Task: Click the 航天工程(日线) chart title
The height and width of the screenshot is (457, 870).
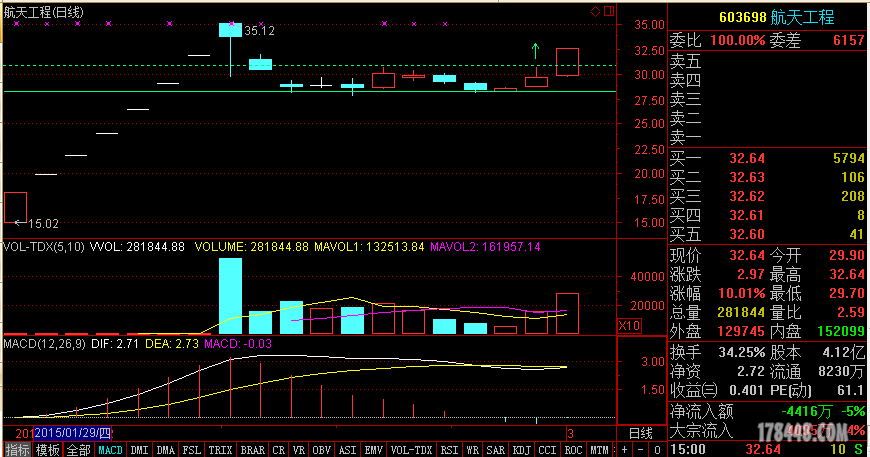Action: 44,12
